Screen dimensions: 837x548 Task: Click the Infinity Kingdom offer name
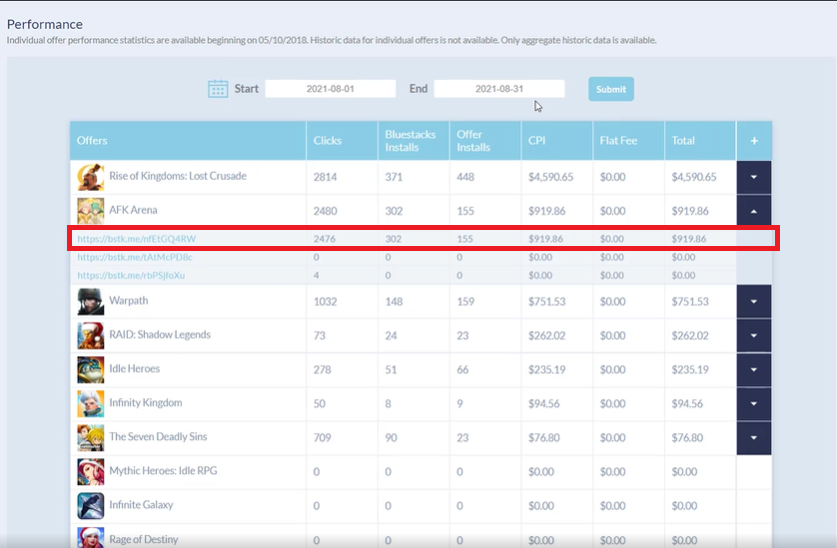146,403
